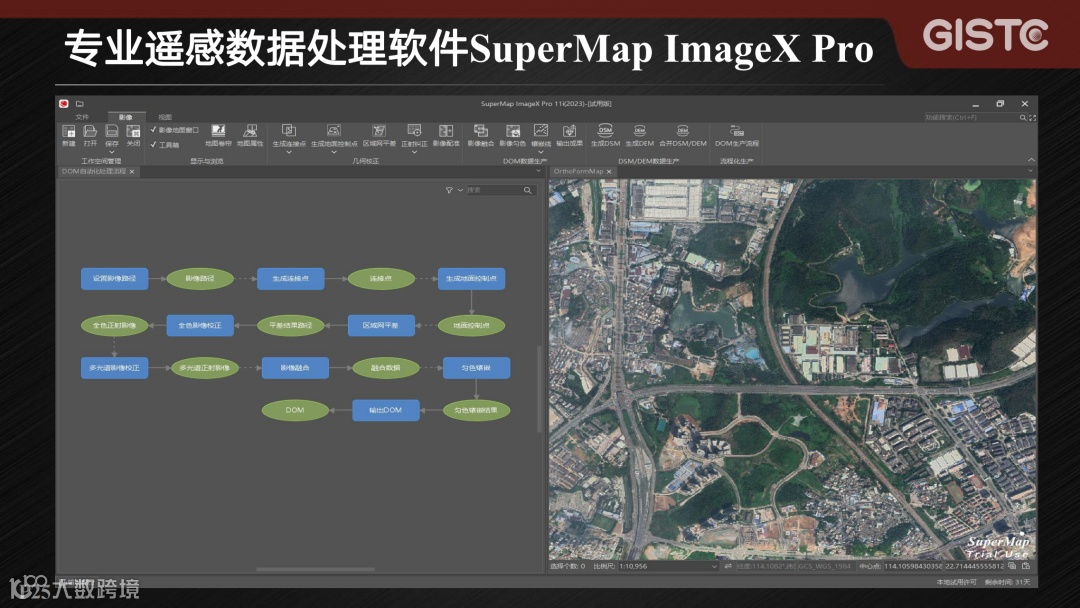
Task: Click the 生成地面控制点 icon
Action: tap(334, 130)
